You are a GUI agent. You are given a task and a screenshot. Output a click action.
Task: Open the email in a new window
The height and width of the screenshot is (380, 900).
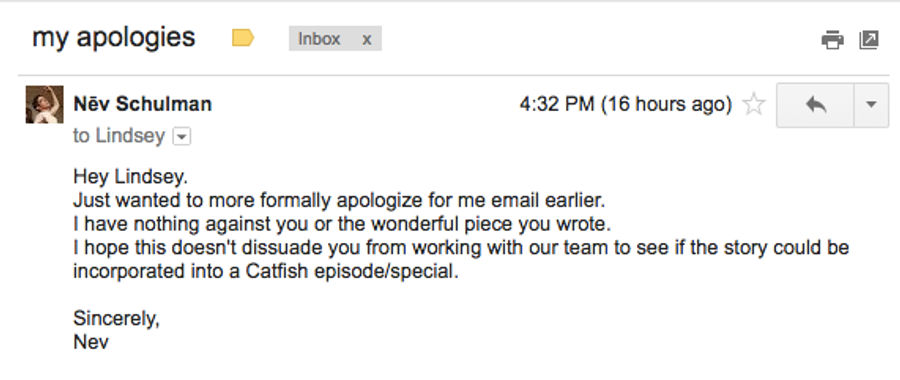[868, 40]
